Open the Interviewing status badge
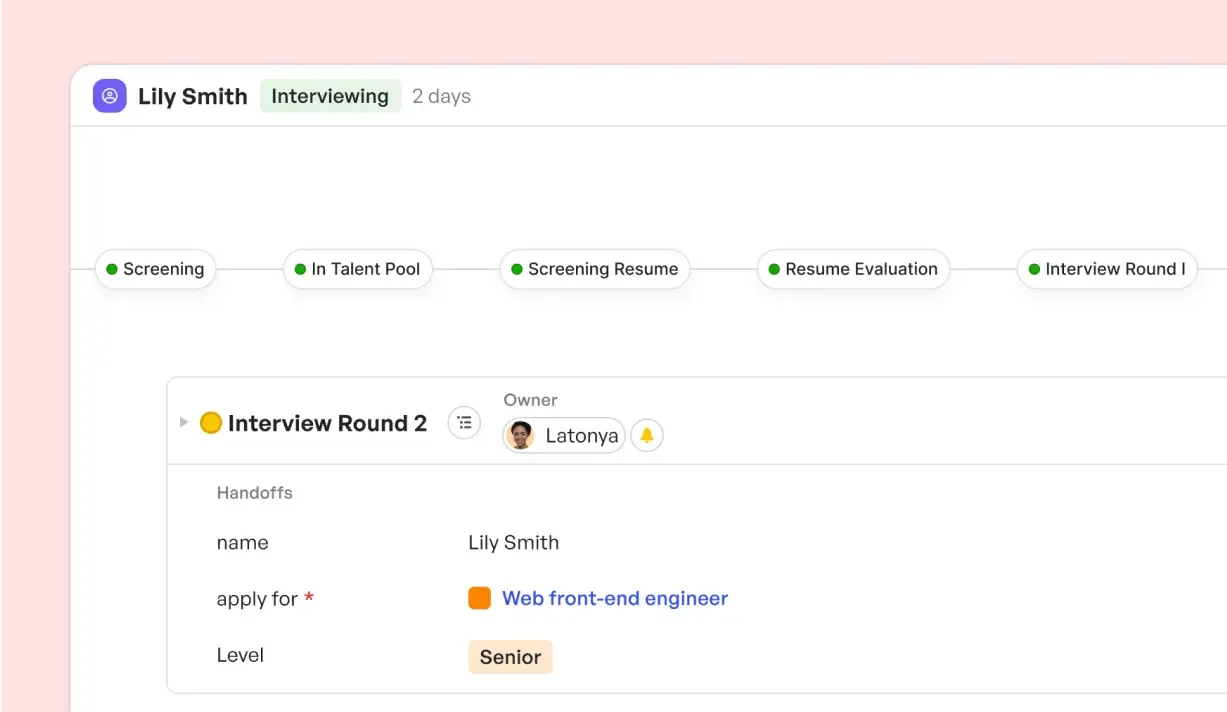 click(x=330, y=96)
